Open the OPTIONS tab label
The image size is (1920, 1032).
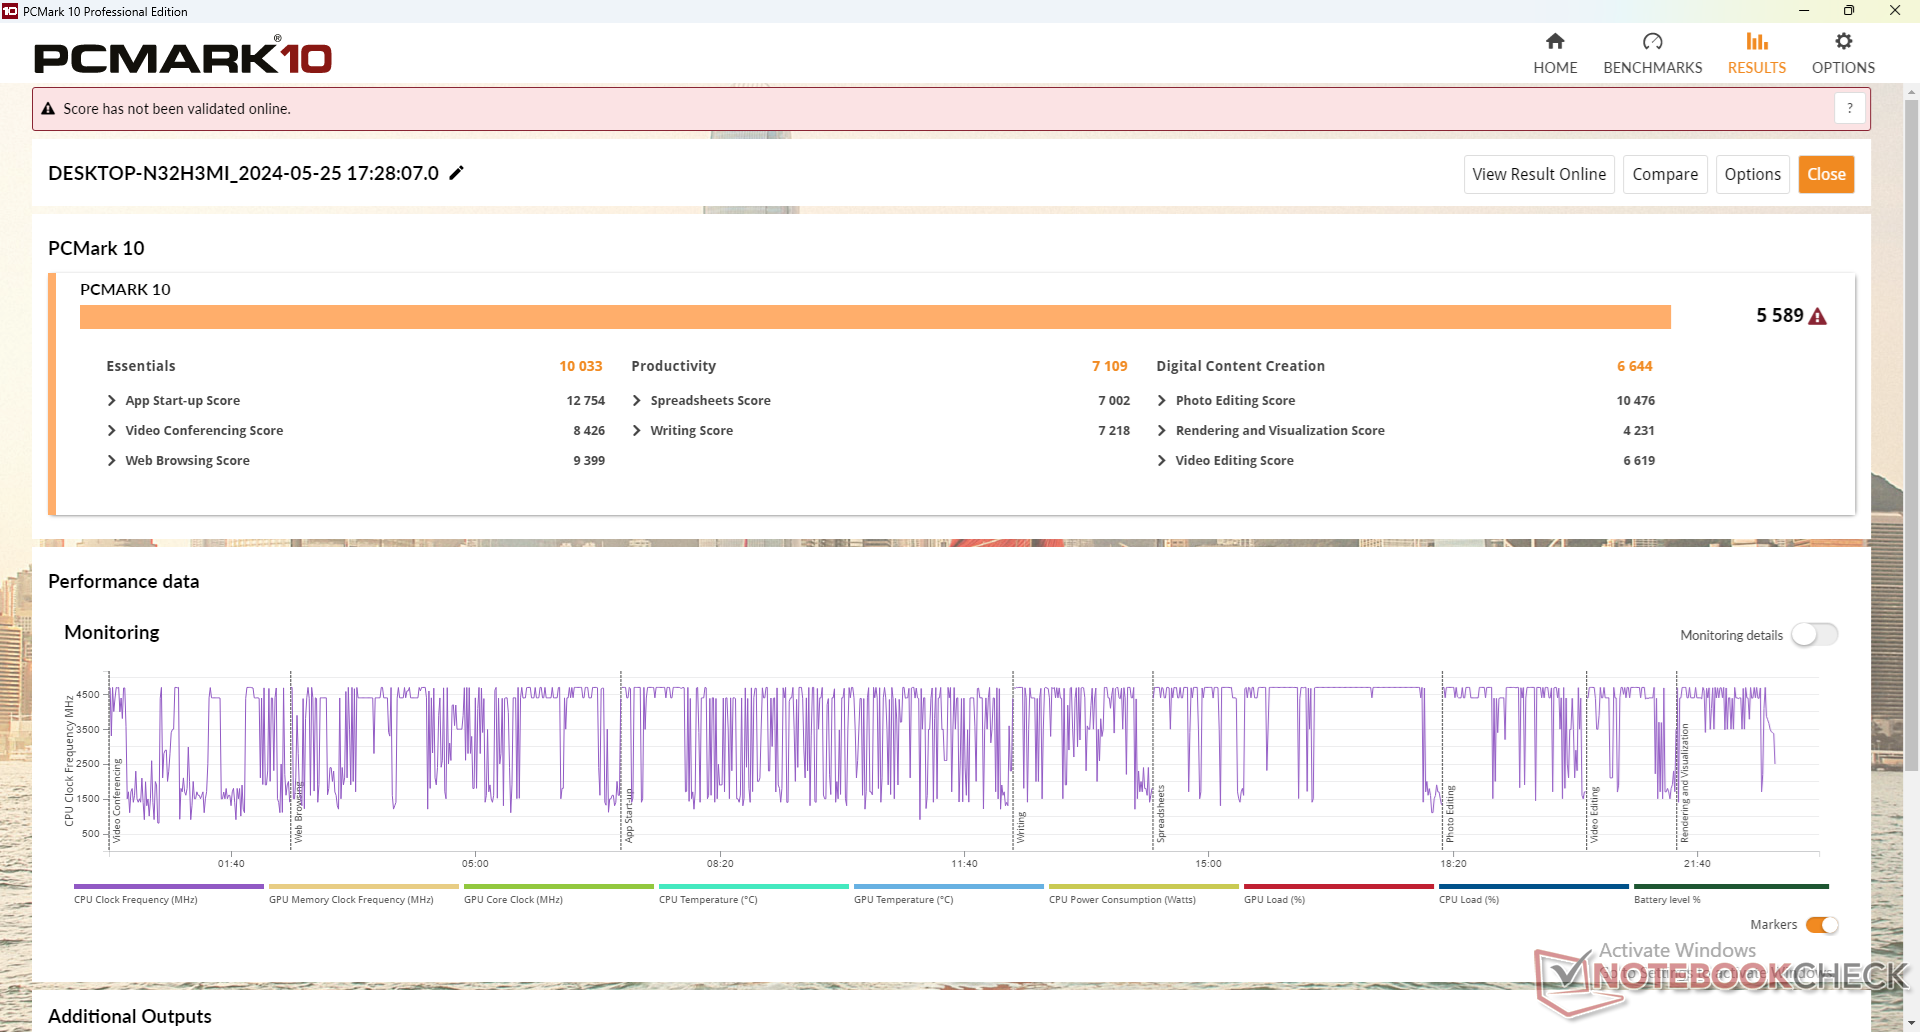click(1843, 68)
